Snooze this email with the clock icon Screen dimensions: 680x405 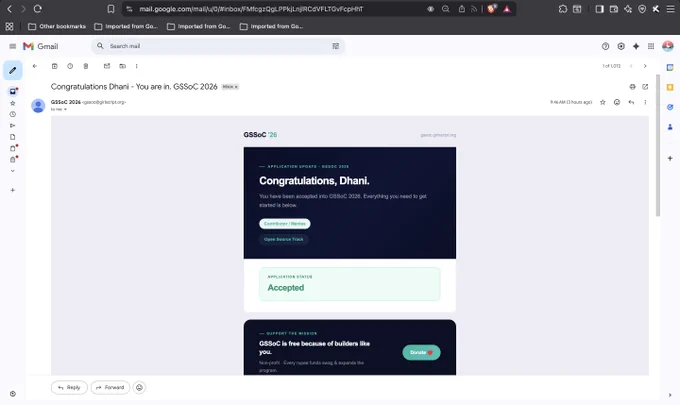coord(70,66)
